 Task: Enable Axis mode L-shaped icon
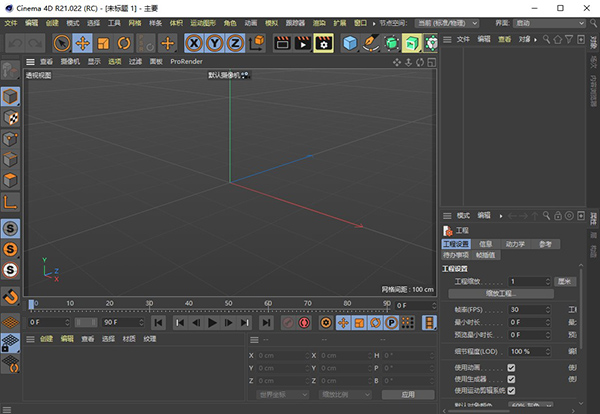10,202
